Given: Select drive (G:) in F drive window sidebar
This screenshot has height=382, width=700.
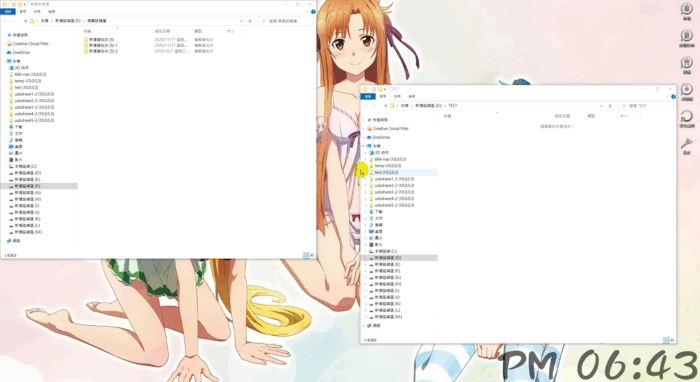Looking at the screenshot, I should [25, 193].
